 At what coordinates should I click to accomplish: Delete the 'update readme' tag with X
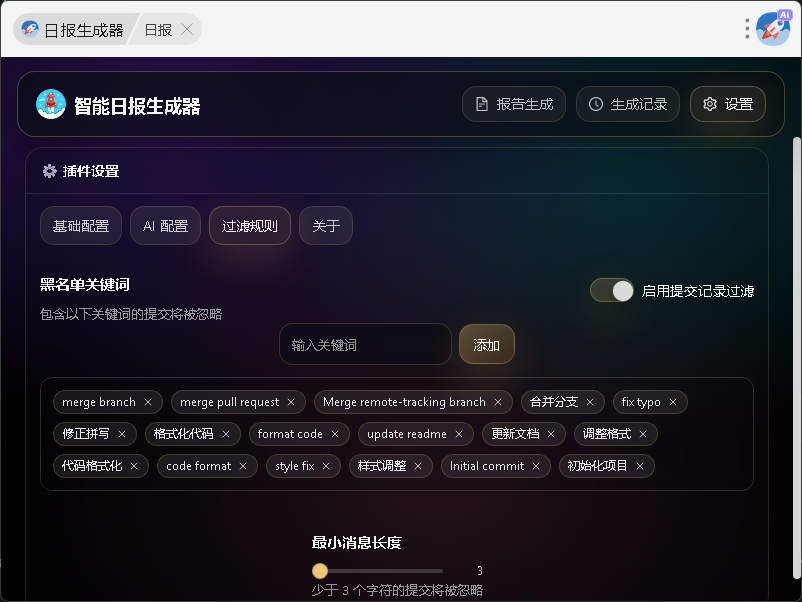[x=459, y=434]
